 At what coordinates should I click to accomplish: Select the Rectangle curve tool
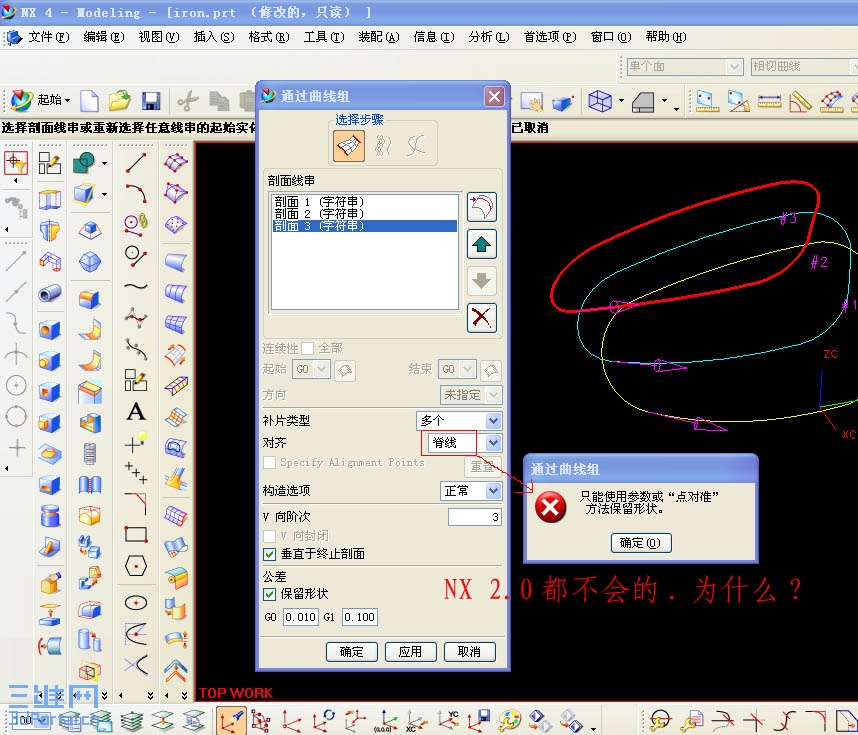[136, 534]
